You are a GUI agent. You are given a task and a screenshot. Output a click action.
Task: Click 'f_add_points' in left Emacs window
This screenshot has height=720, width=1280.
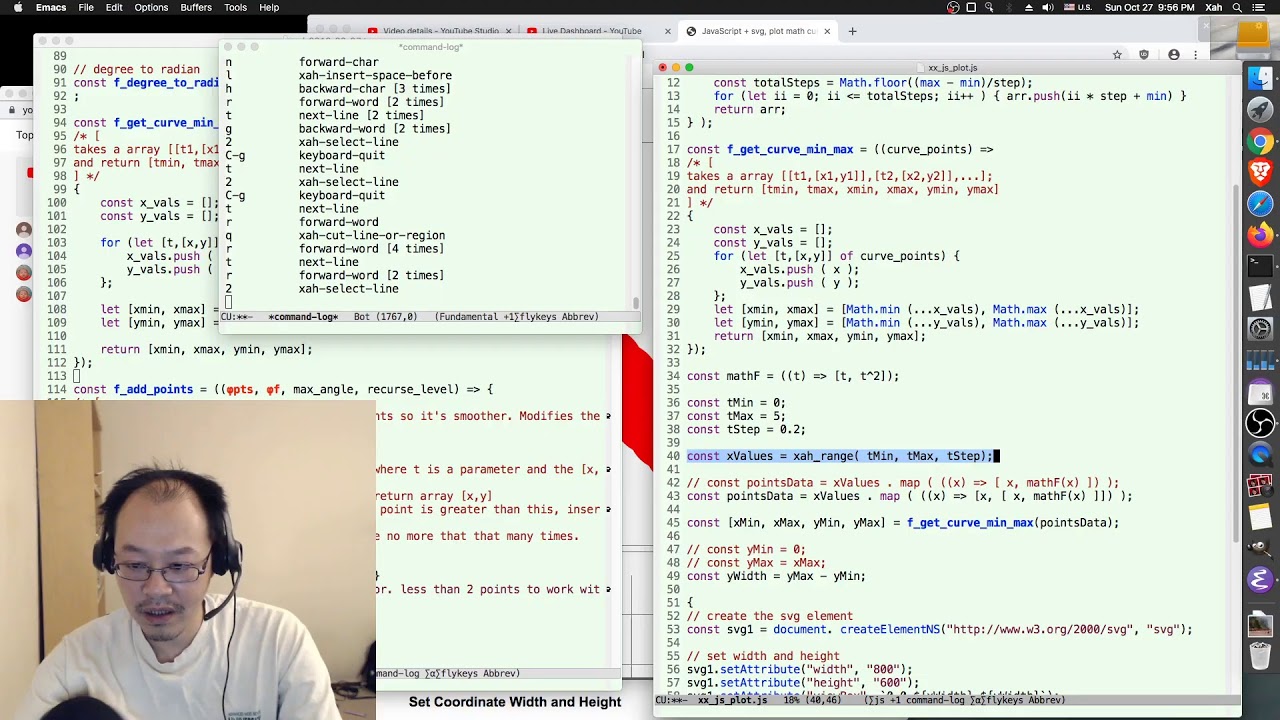[153, 389]
